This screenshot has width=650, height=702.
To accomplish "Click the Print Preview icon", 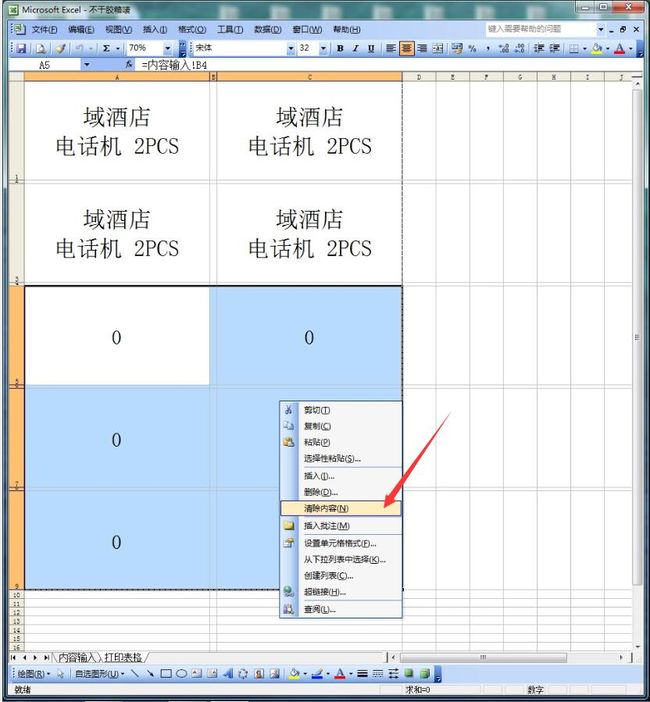I will click(41, 48).
